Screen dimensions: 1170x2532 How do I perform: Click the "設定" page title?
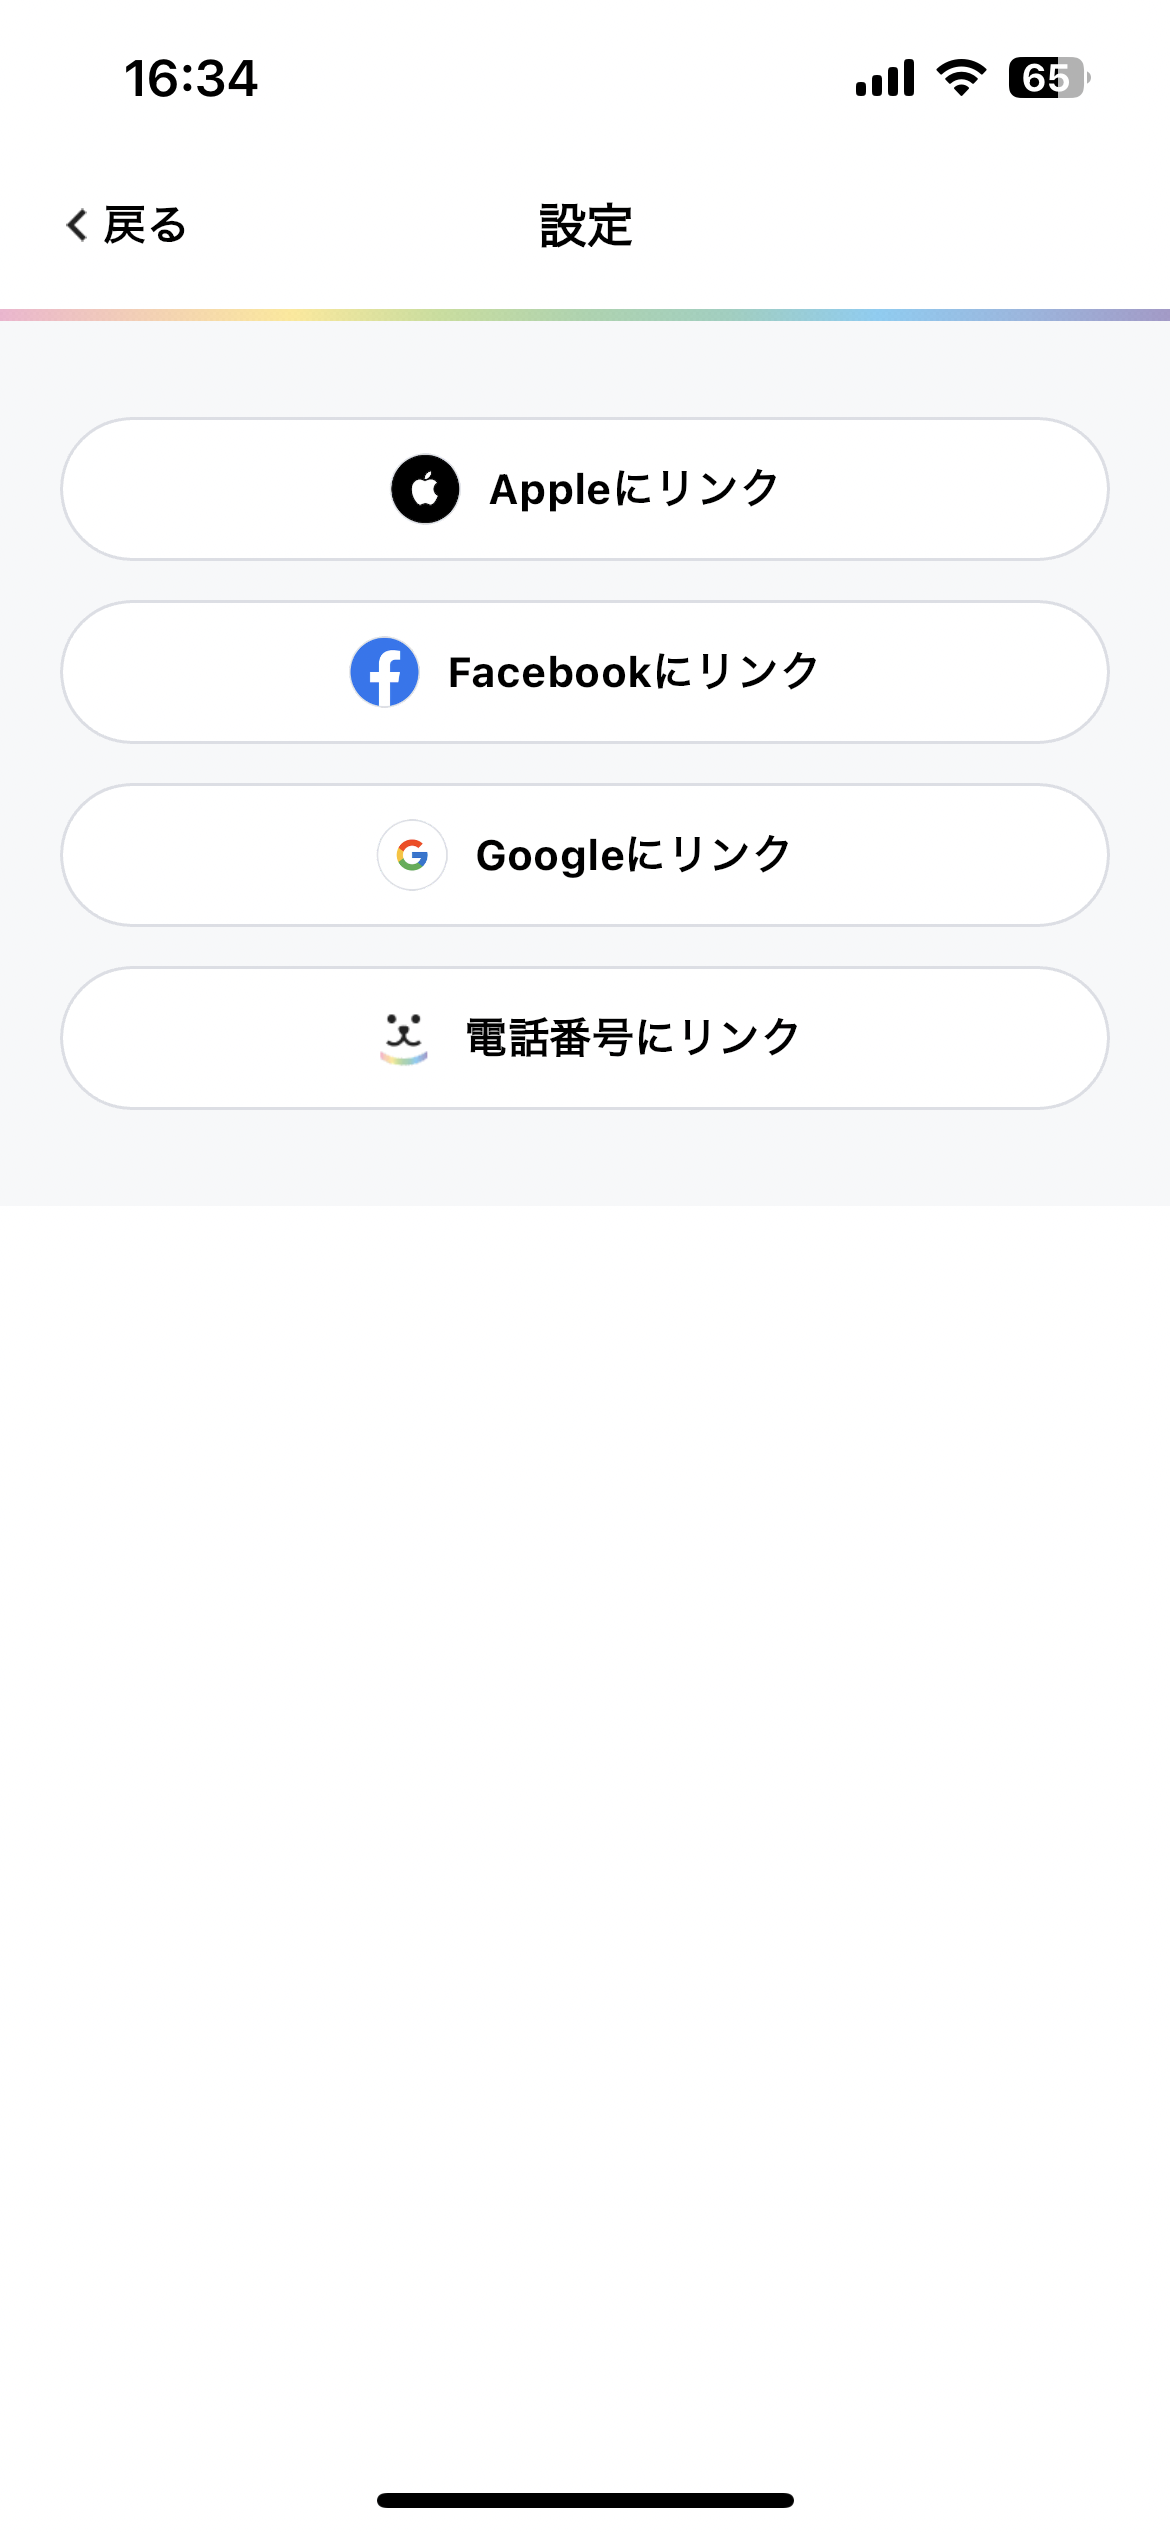[585, 225]
